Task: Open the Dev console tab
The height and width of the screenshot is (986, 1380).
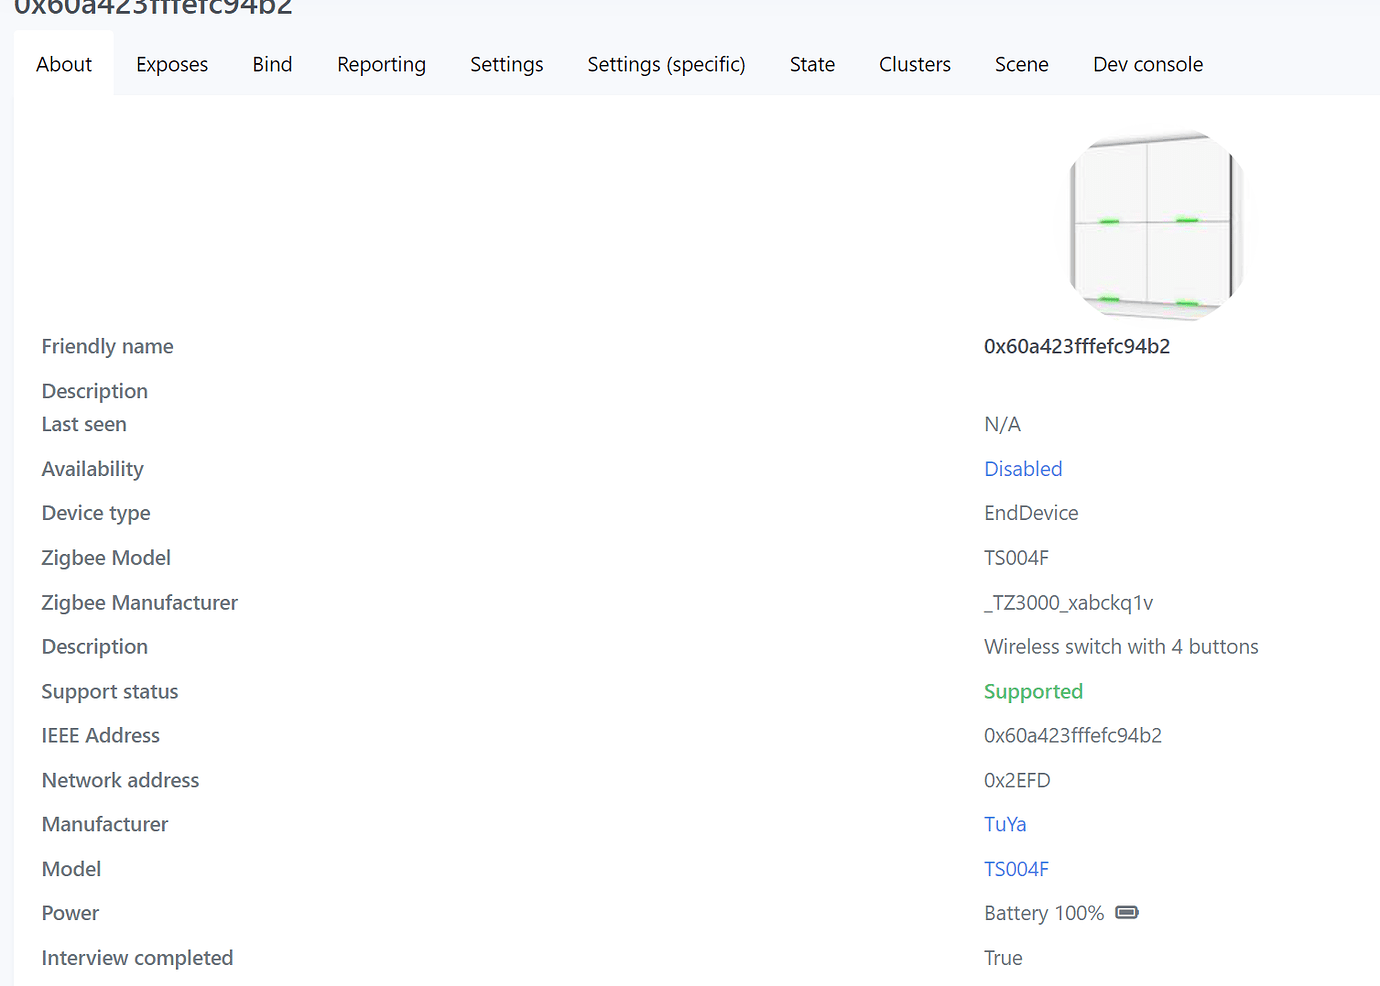Action: 1148,64
